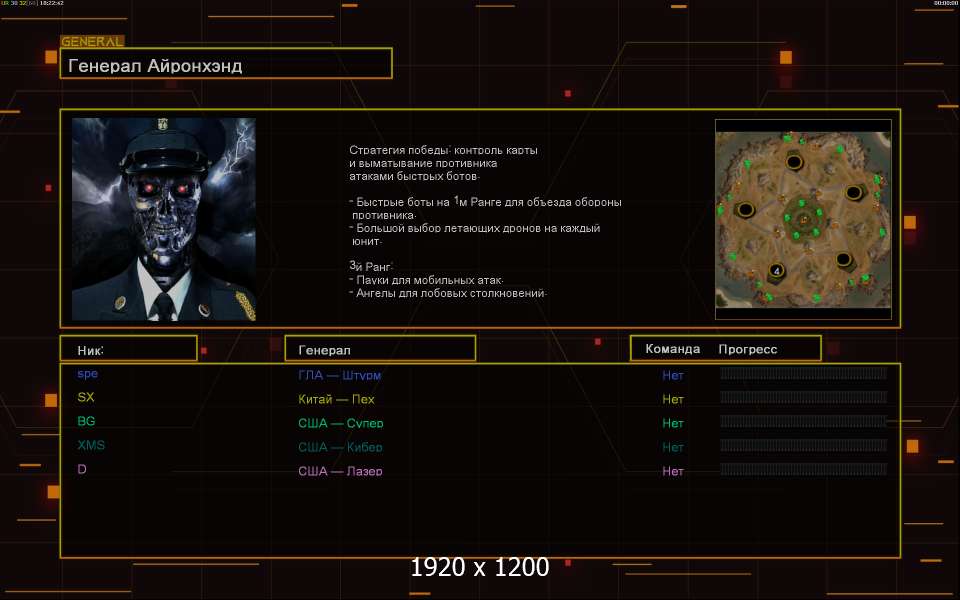The image size is (960, 600).
Task: Click the '3й Ранг' heading text
Action: tap(371, 266)
